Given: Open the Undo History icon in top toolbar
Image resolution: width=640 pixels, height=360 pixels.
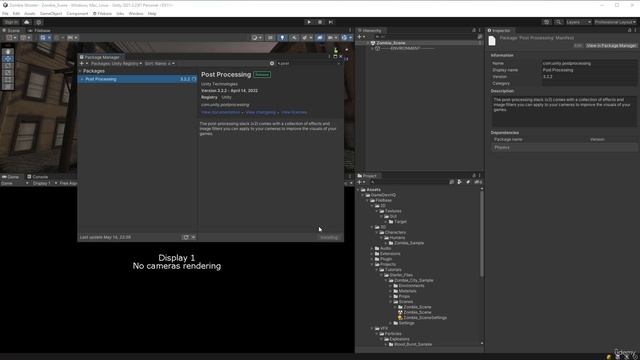Looking at the screenshot, I should 547,22.
